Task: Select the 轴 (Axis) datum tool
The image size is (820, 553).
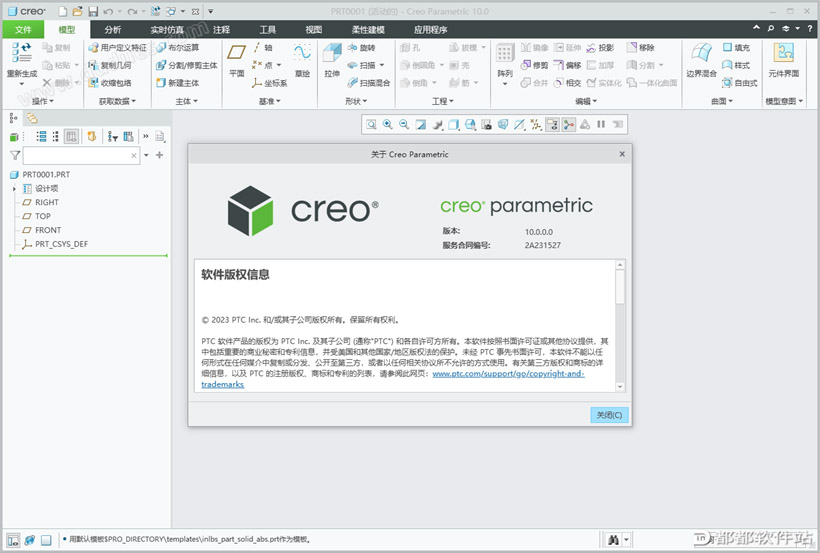Action: coord(262,48)
